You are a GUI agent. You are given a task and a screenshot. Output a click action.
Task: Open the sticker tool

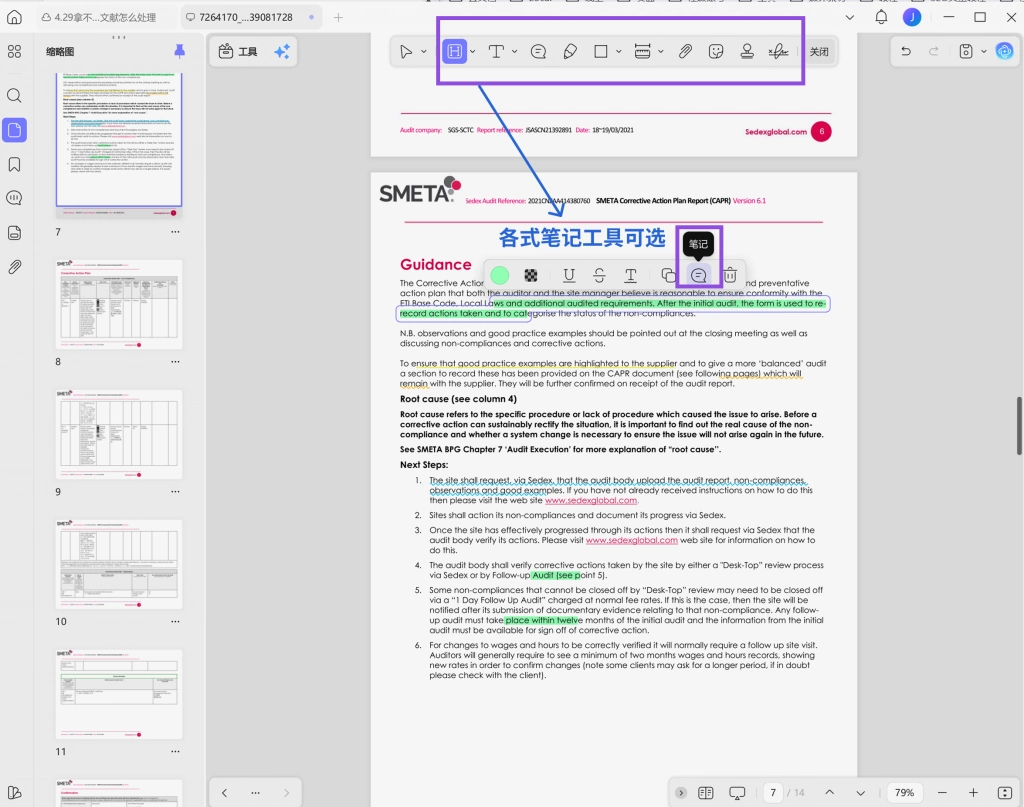pyautogui.click(x=716, y=51)
